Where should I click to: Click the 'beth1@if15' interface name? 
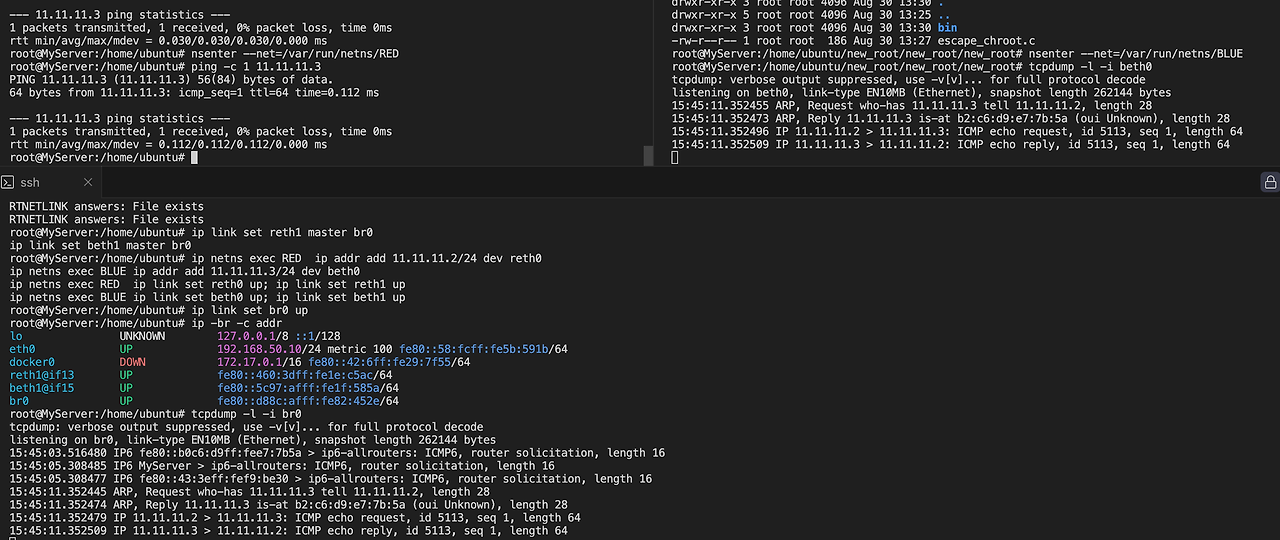pos(42,387)
